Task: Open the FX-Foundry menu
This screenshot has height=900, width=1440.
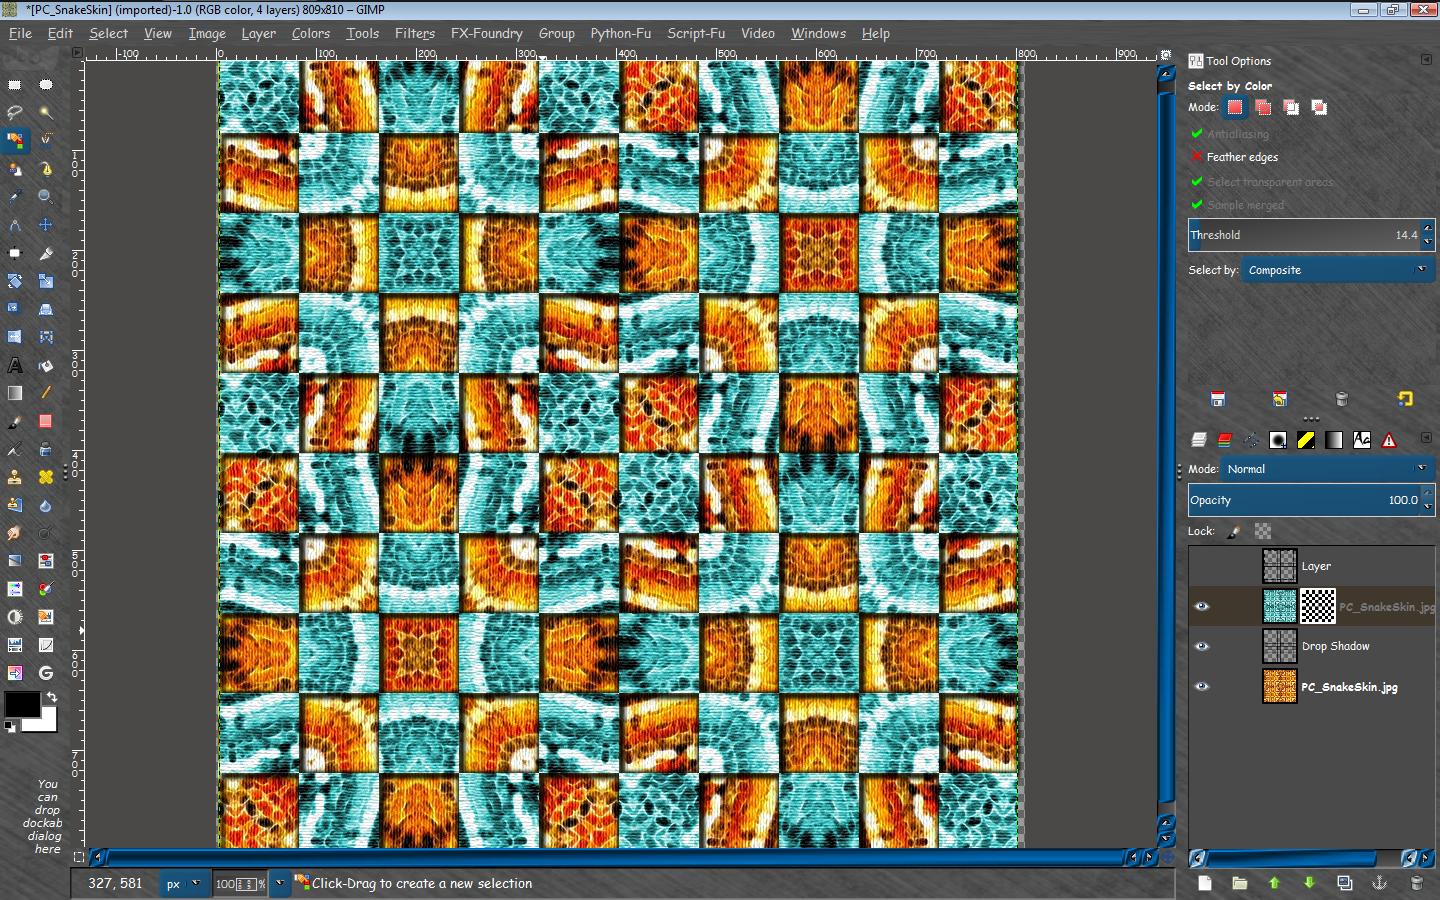Action: [x=487, y=33]
